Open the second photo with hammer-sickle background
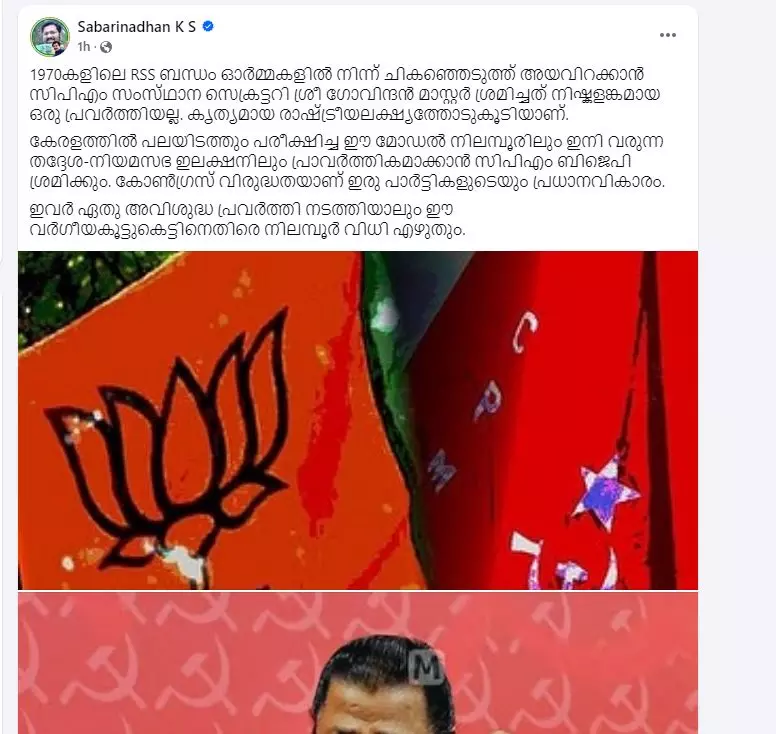The width and height of the screenshot is (776, 734). (358, 663)
